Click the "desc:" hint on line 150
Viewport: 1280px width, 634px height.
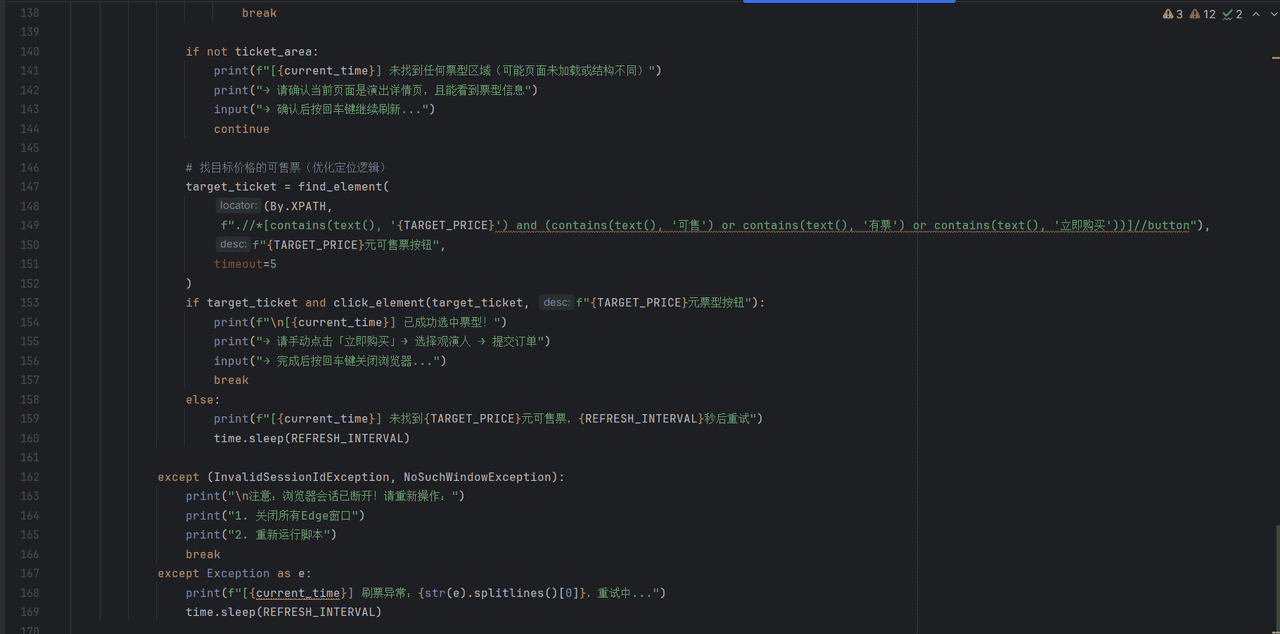(x=232, y=245)
